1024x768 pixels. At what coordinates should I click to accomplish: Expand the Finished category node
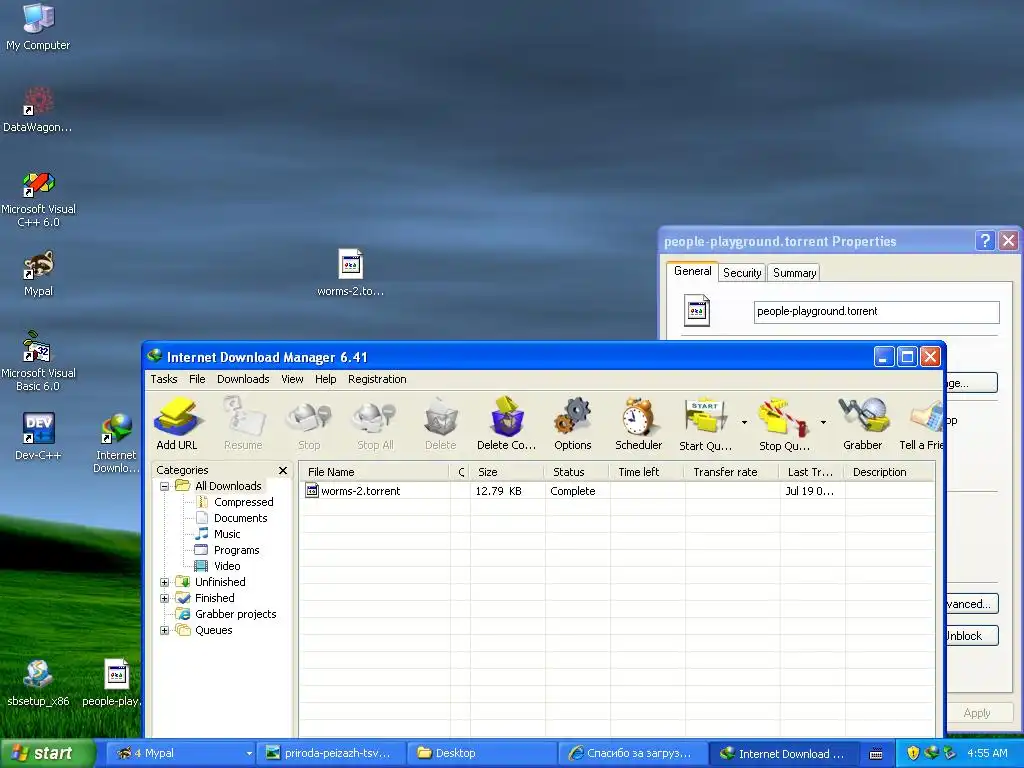tap(165, 598)
